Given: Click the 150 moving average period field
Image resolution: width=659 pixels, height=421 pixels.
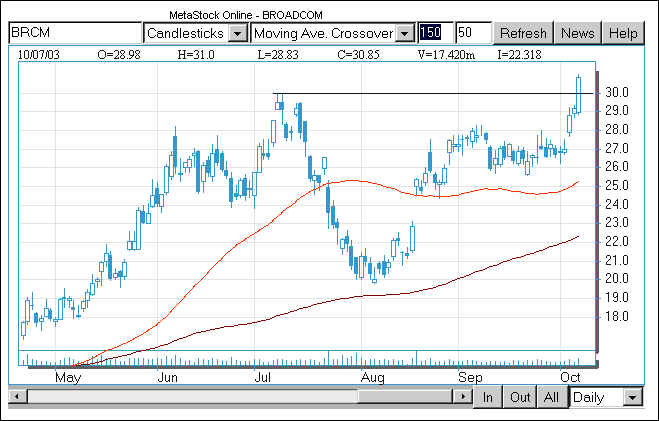Looking at the screenshot, I should [435, 33].
